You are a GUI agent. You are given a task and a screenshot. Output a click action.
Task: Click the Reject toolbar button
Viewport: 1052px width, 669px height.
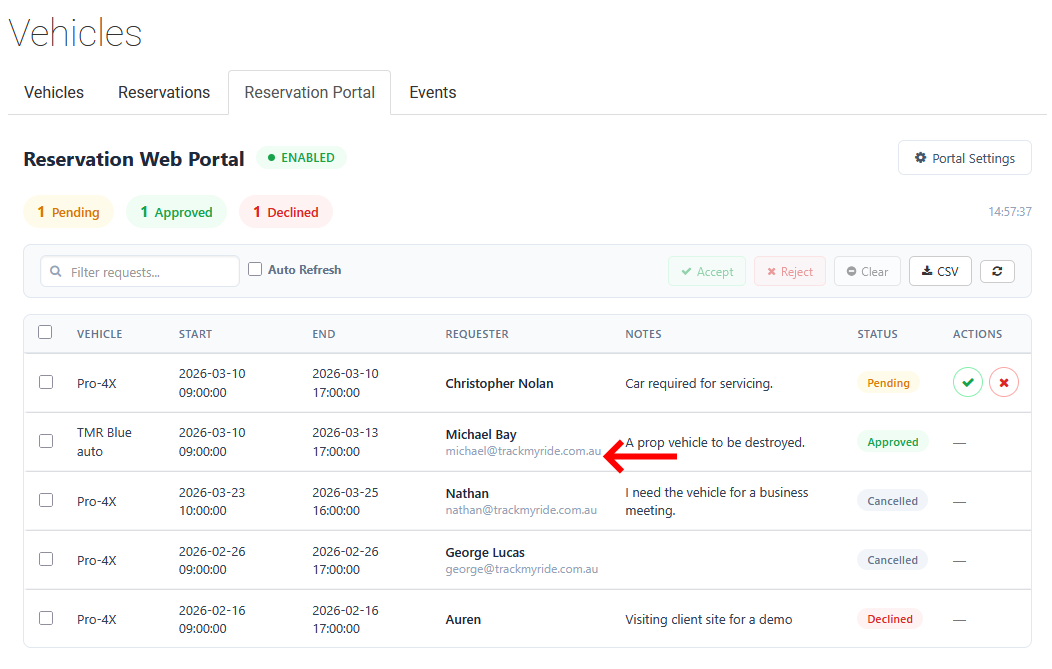(789, 271)
